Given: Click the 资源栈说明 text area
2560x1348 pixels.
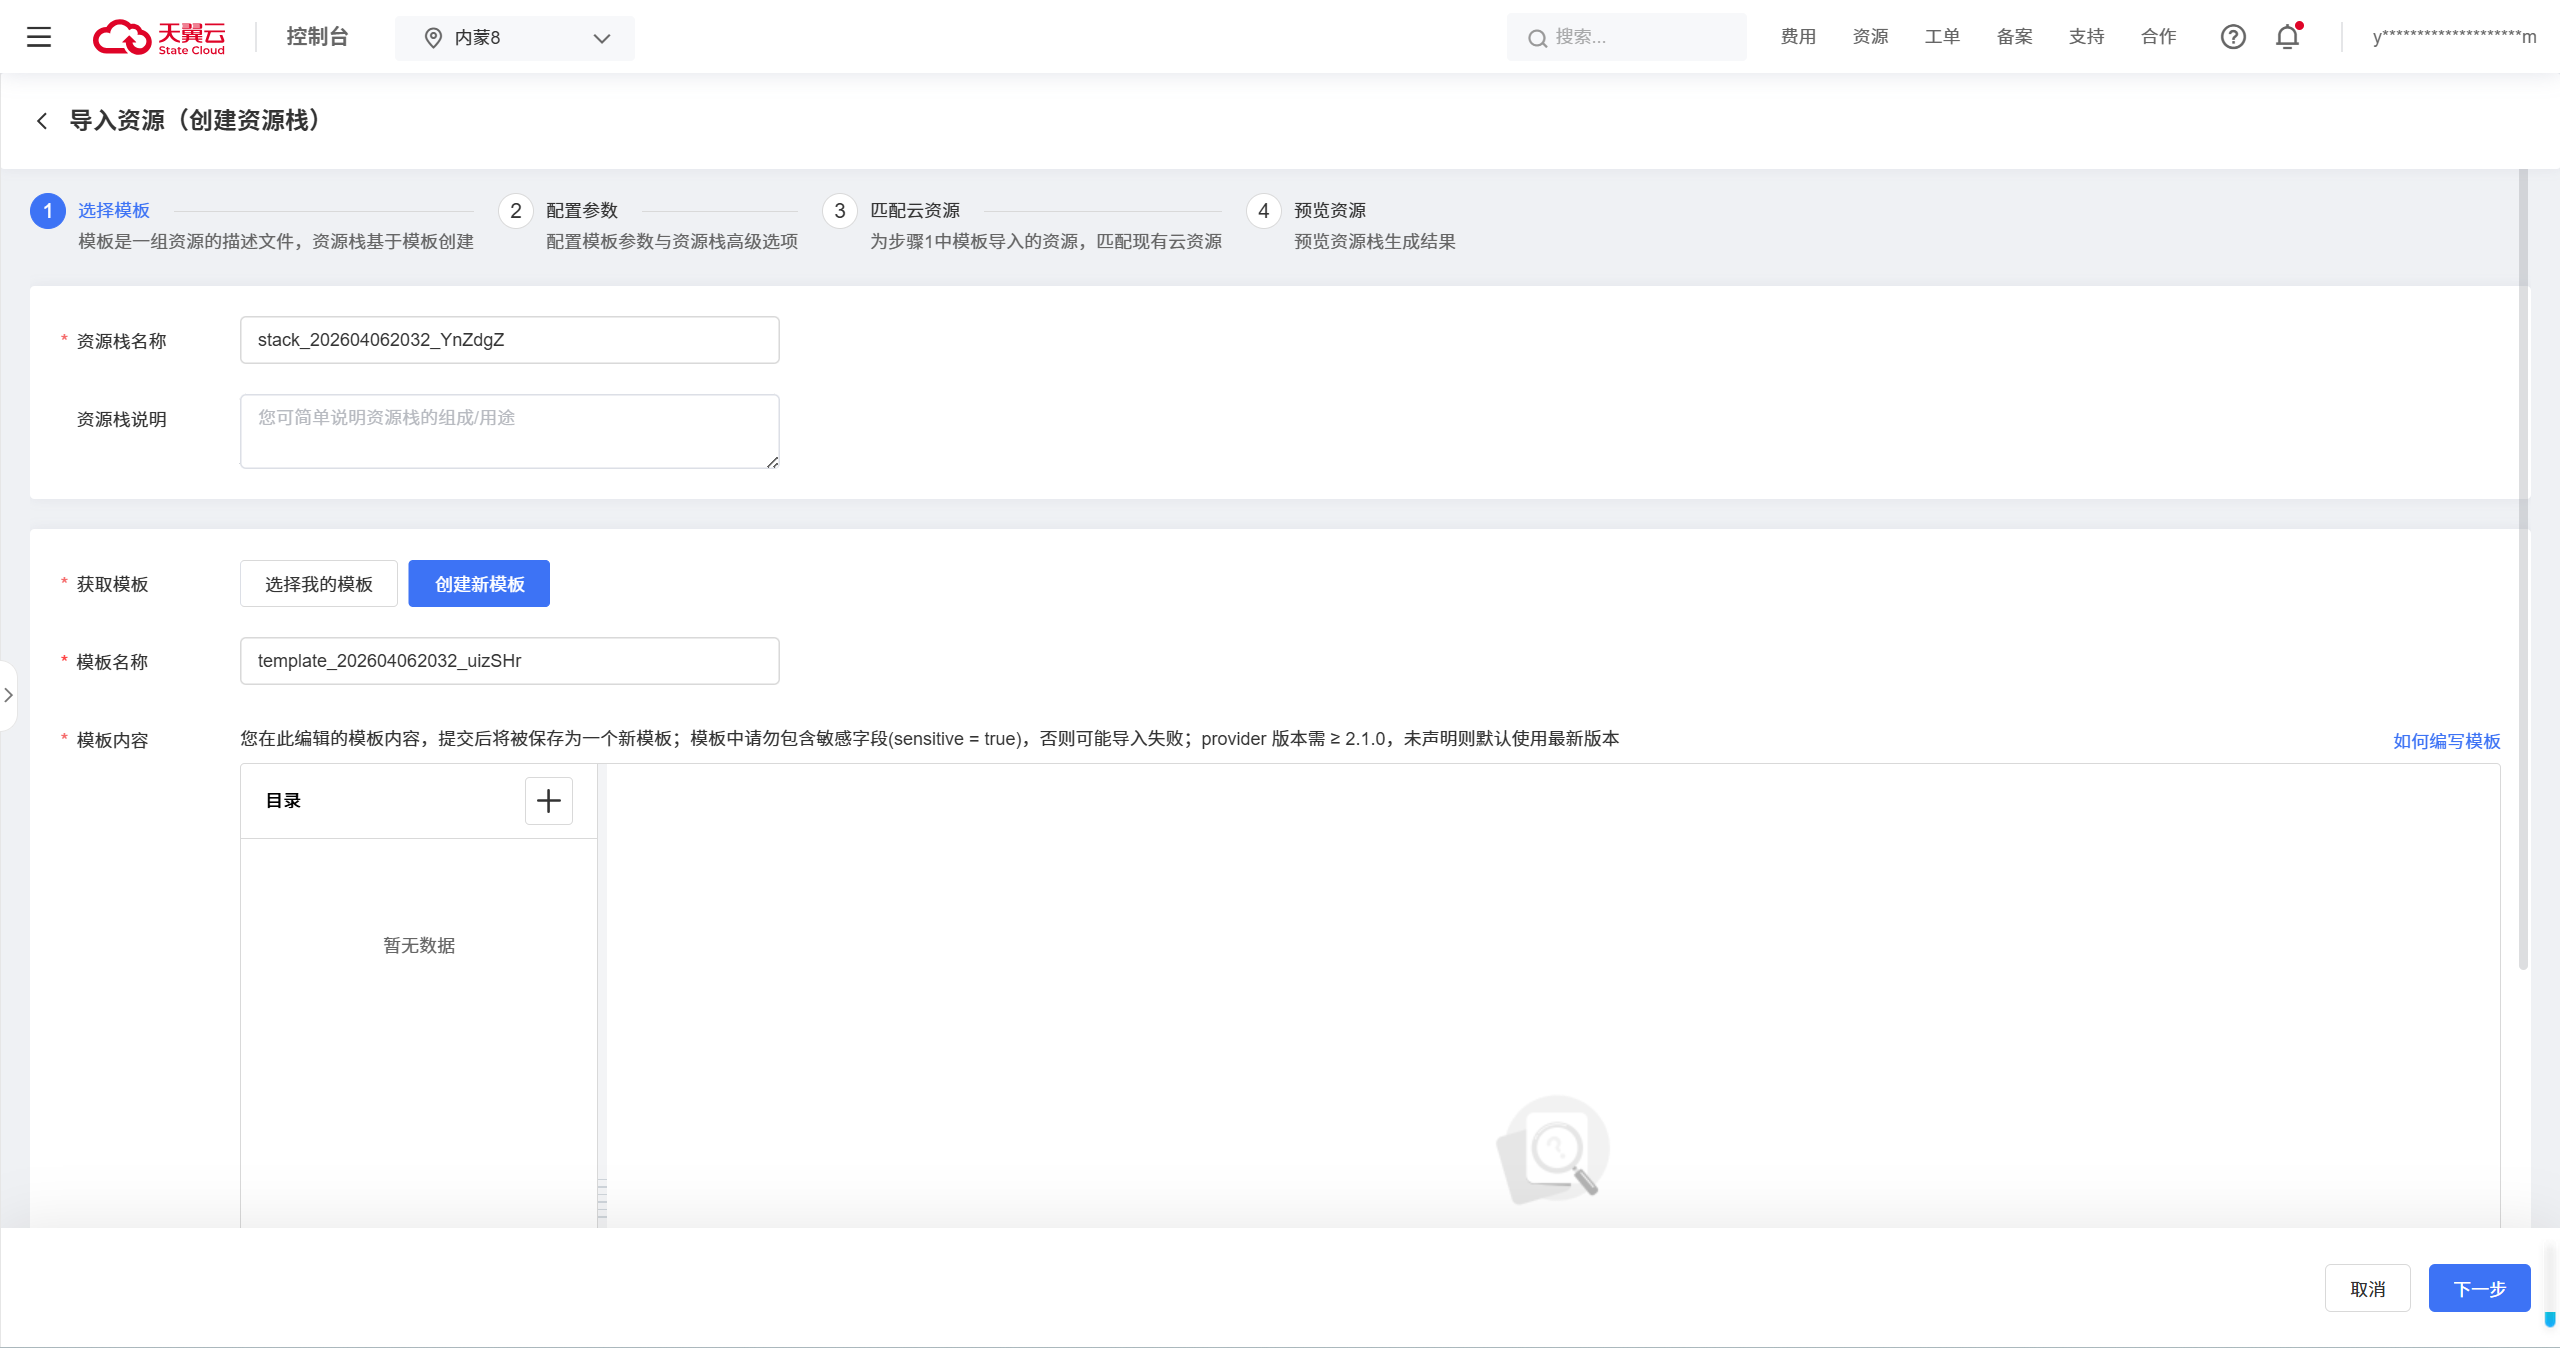Looking at the screenshot, I should (x=509, y=431).
